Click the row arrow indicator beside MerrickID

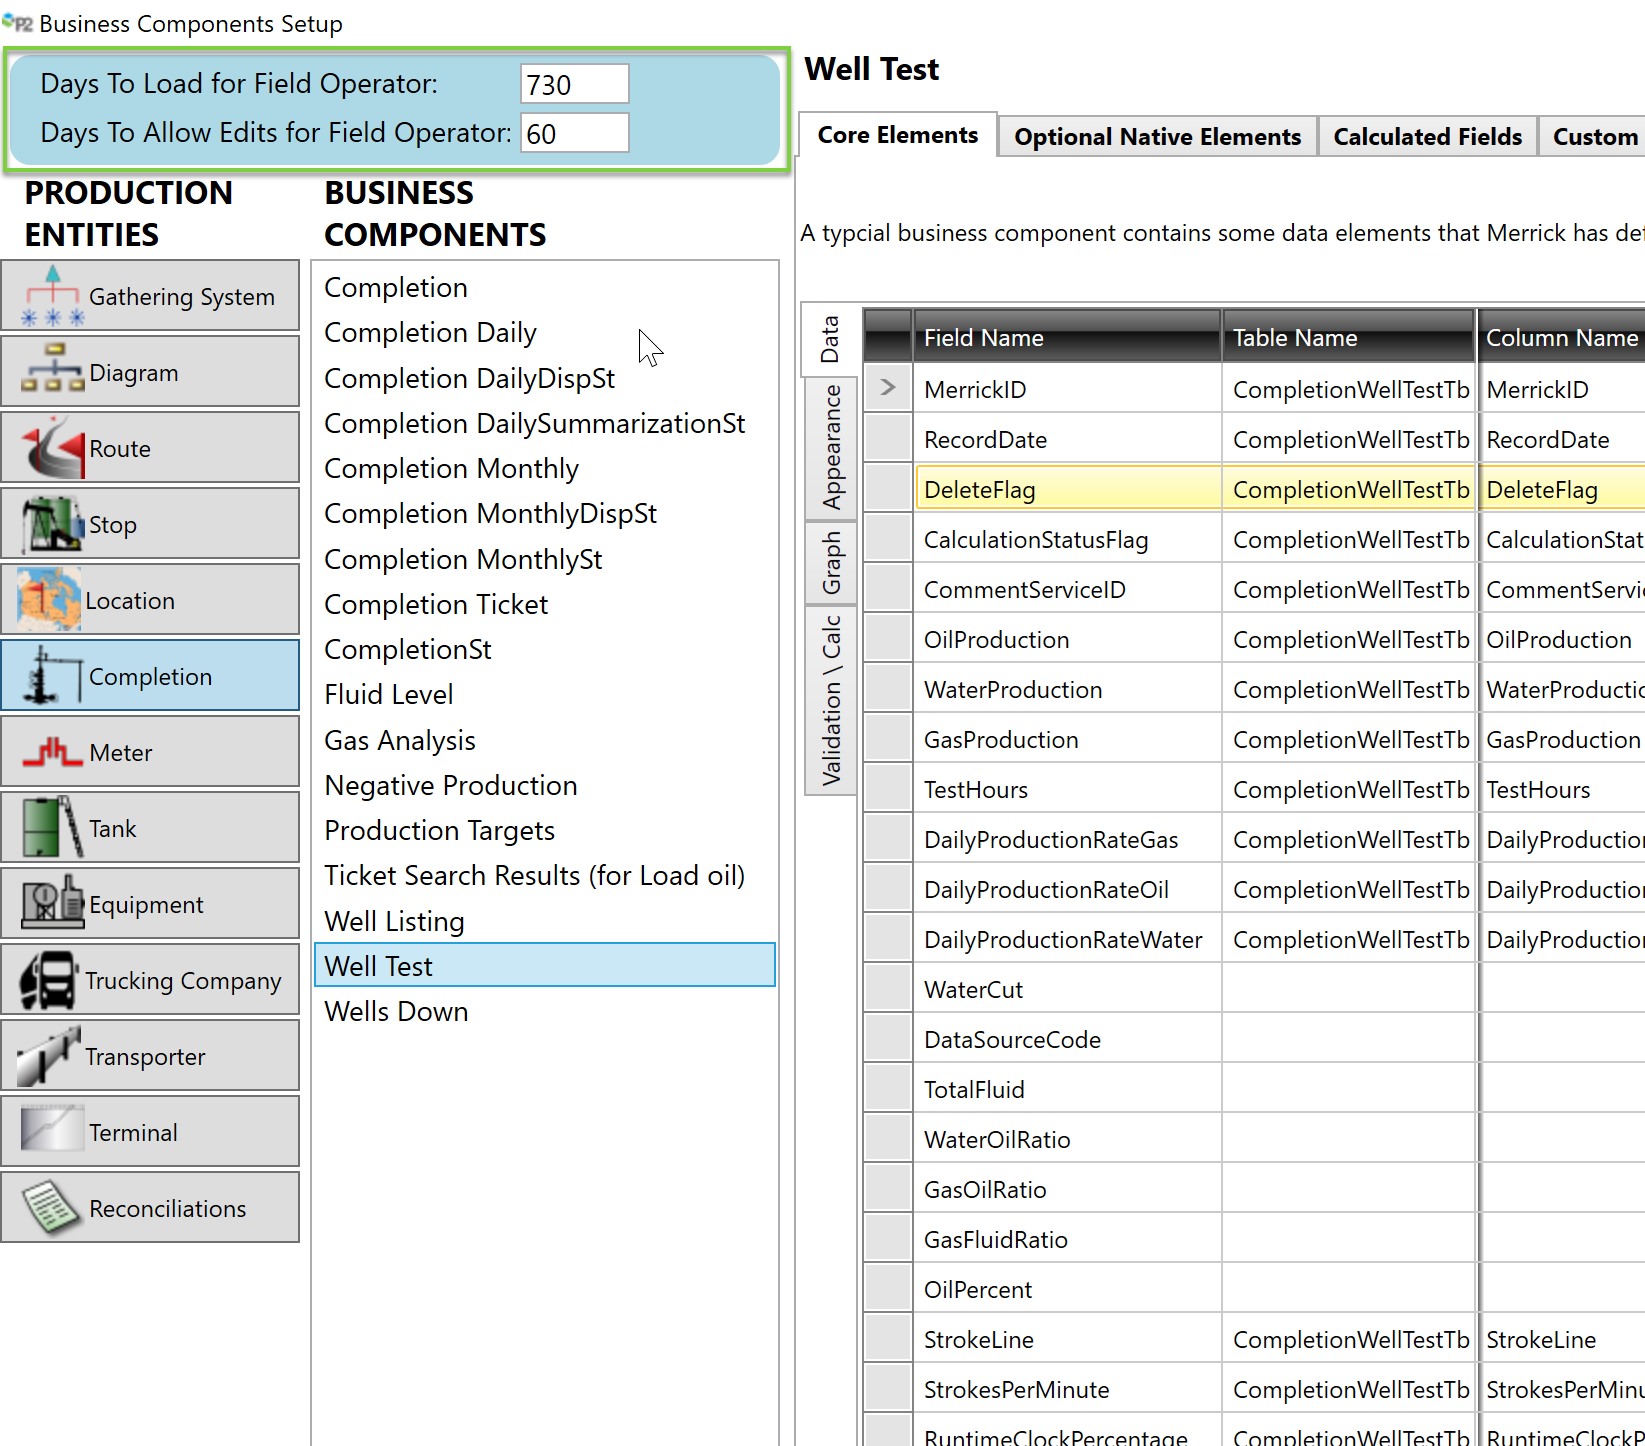(x=888, y=388)
